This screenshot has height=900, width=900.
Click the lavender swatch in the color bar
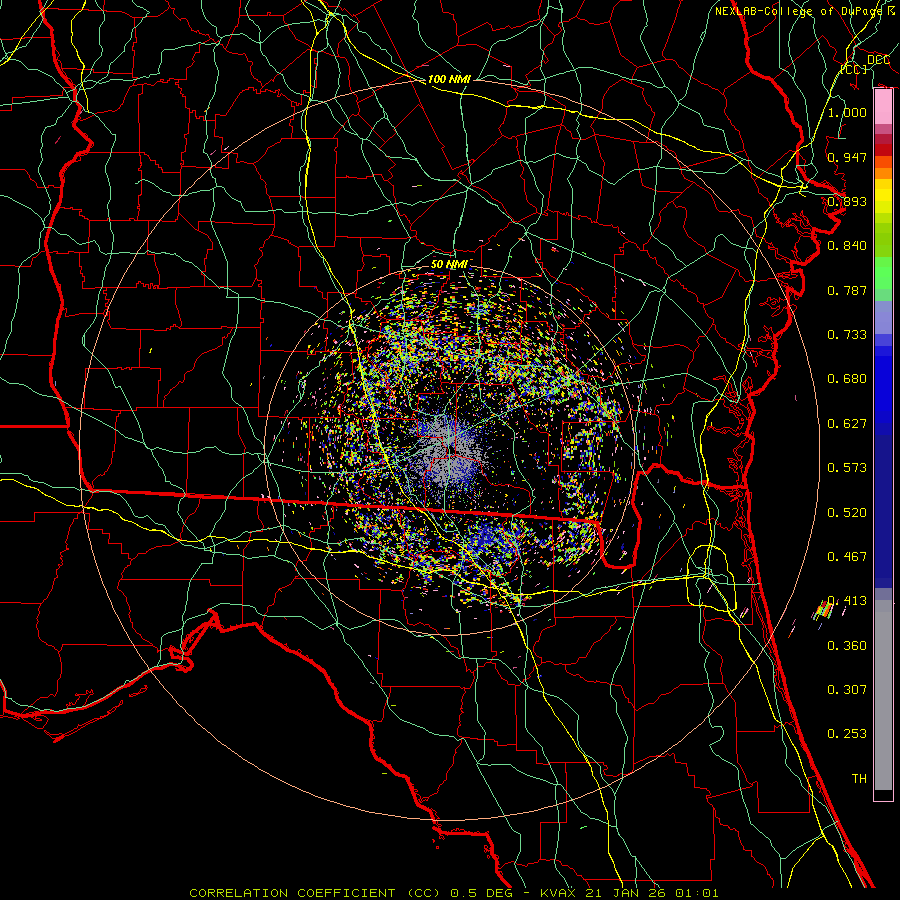pyautogui.click(x=883, y=317)
